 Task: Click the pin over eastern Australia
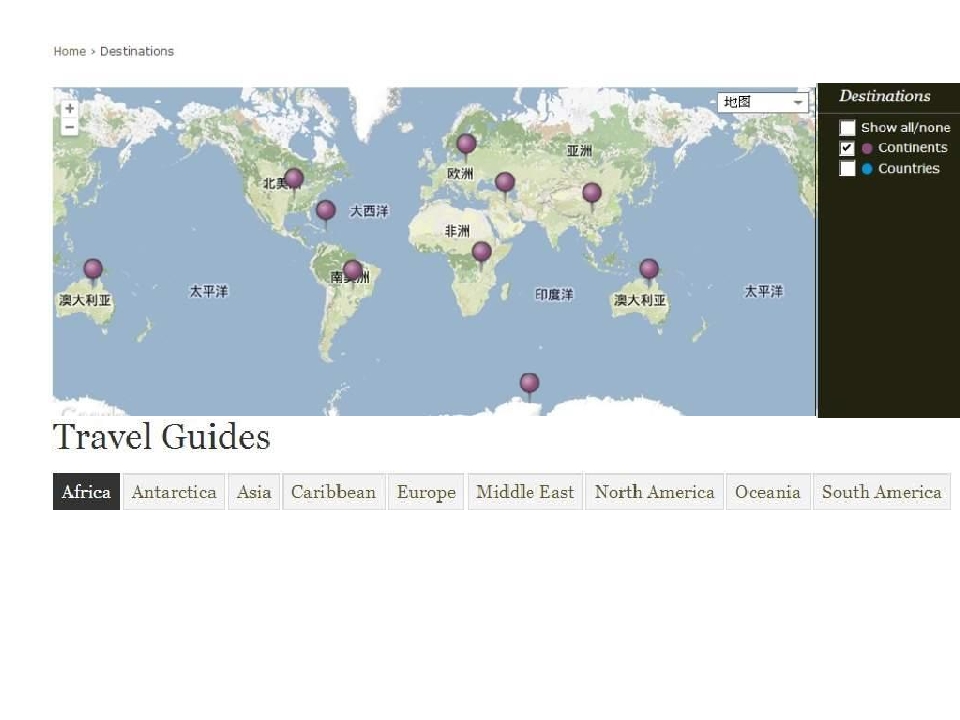tap(649, 268)
